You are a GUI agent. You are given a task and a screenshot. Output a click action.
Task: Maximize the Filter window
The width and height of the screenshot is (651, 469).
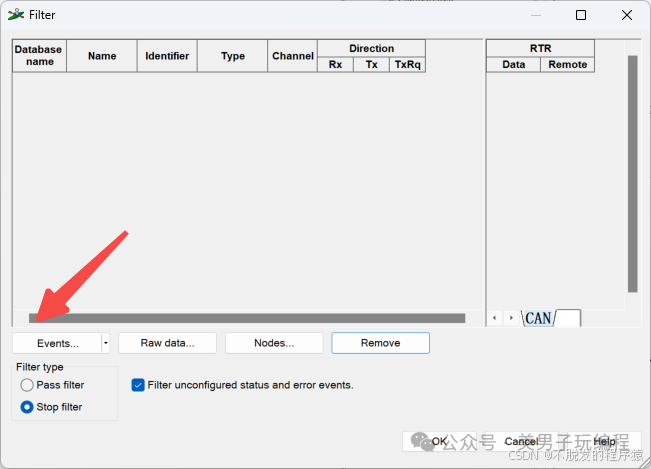point(581,15)
